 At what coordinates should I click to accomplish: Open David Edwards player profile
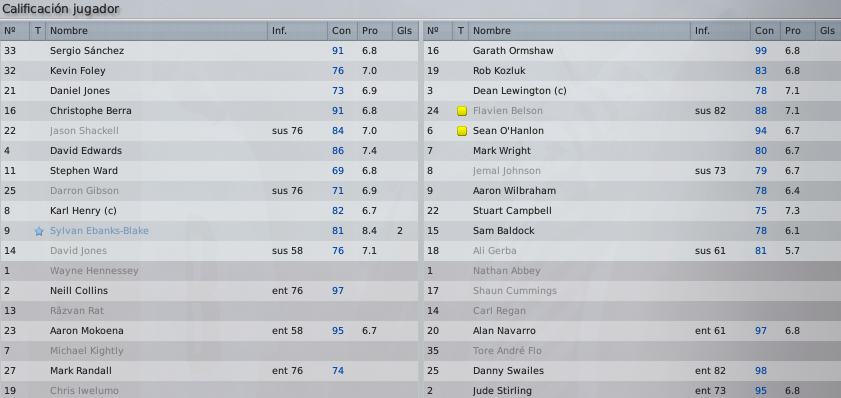pyautogui.click(x=86, y=151)
